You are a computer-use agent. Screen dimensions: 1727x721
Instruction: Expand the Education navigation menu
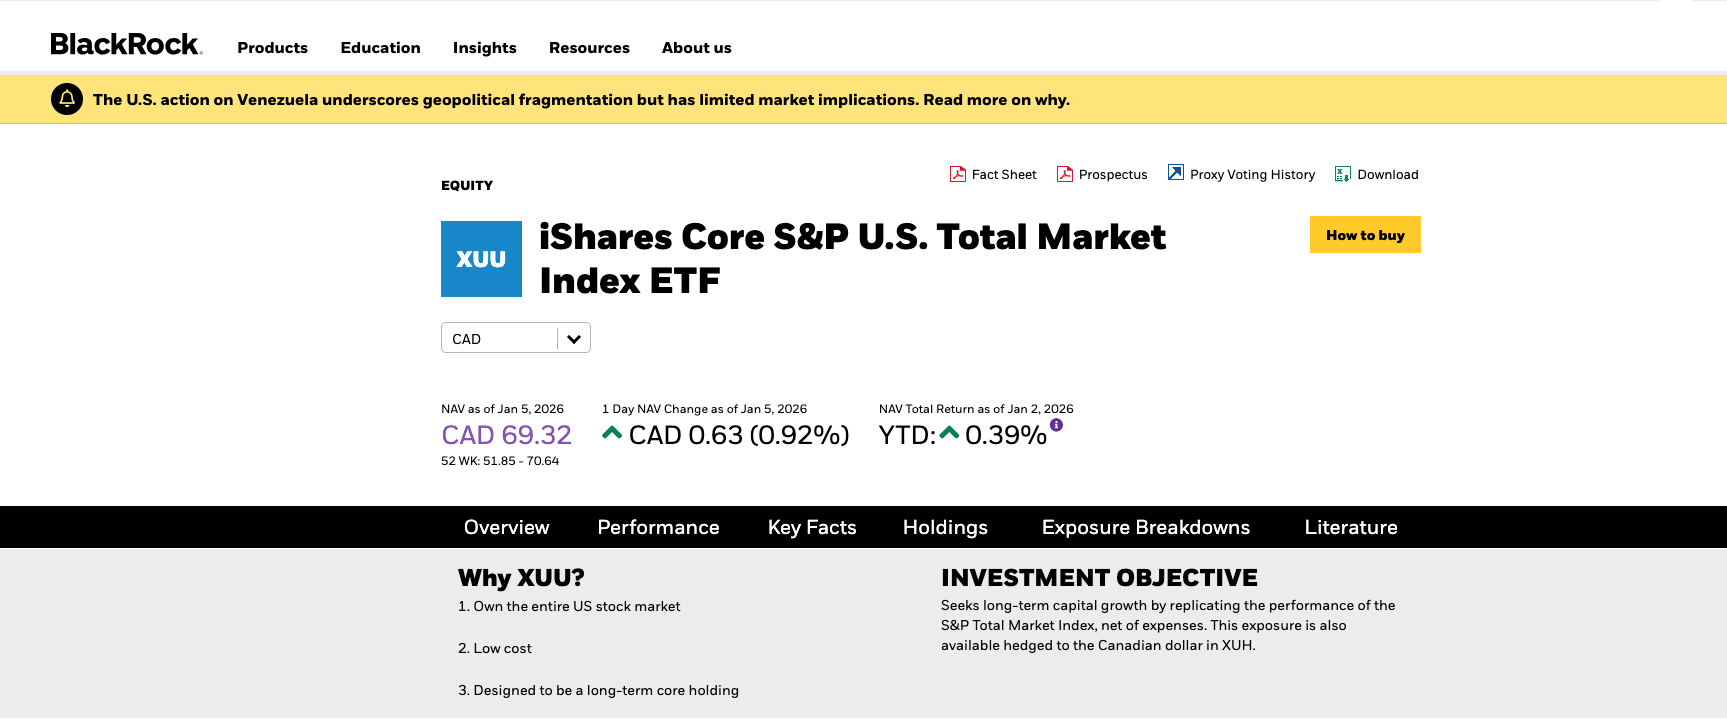pos(380,48)
